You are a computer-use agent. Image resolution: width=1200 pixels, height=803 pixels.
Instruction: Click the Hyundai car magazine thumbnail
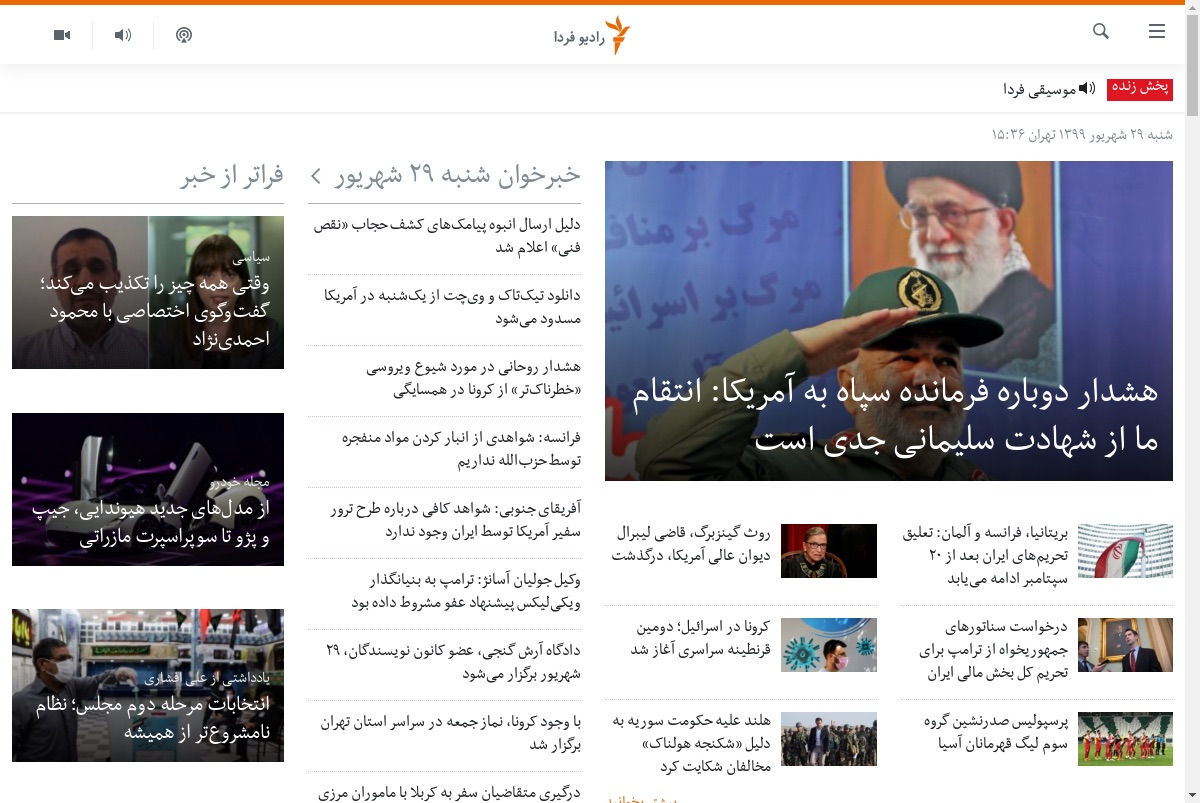click(148, 489)
